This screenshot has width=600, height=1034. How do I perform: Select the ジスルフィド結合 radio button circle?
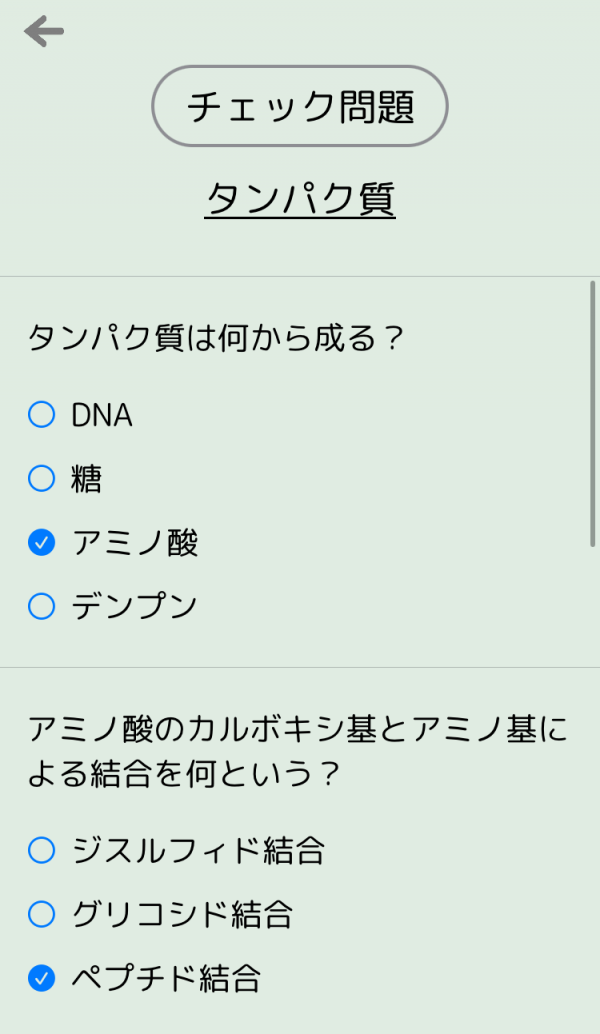41,850
